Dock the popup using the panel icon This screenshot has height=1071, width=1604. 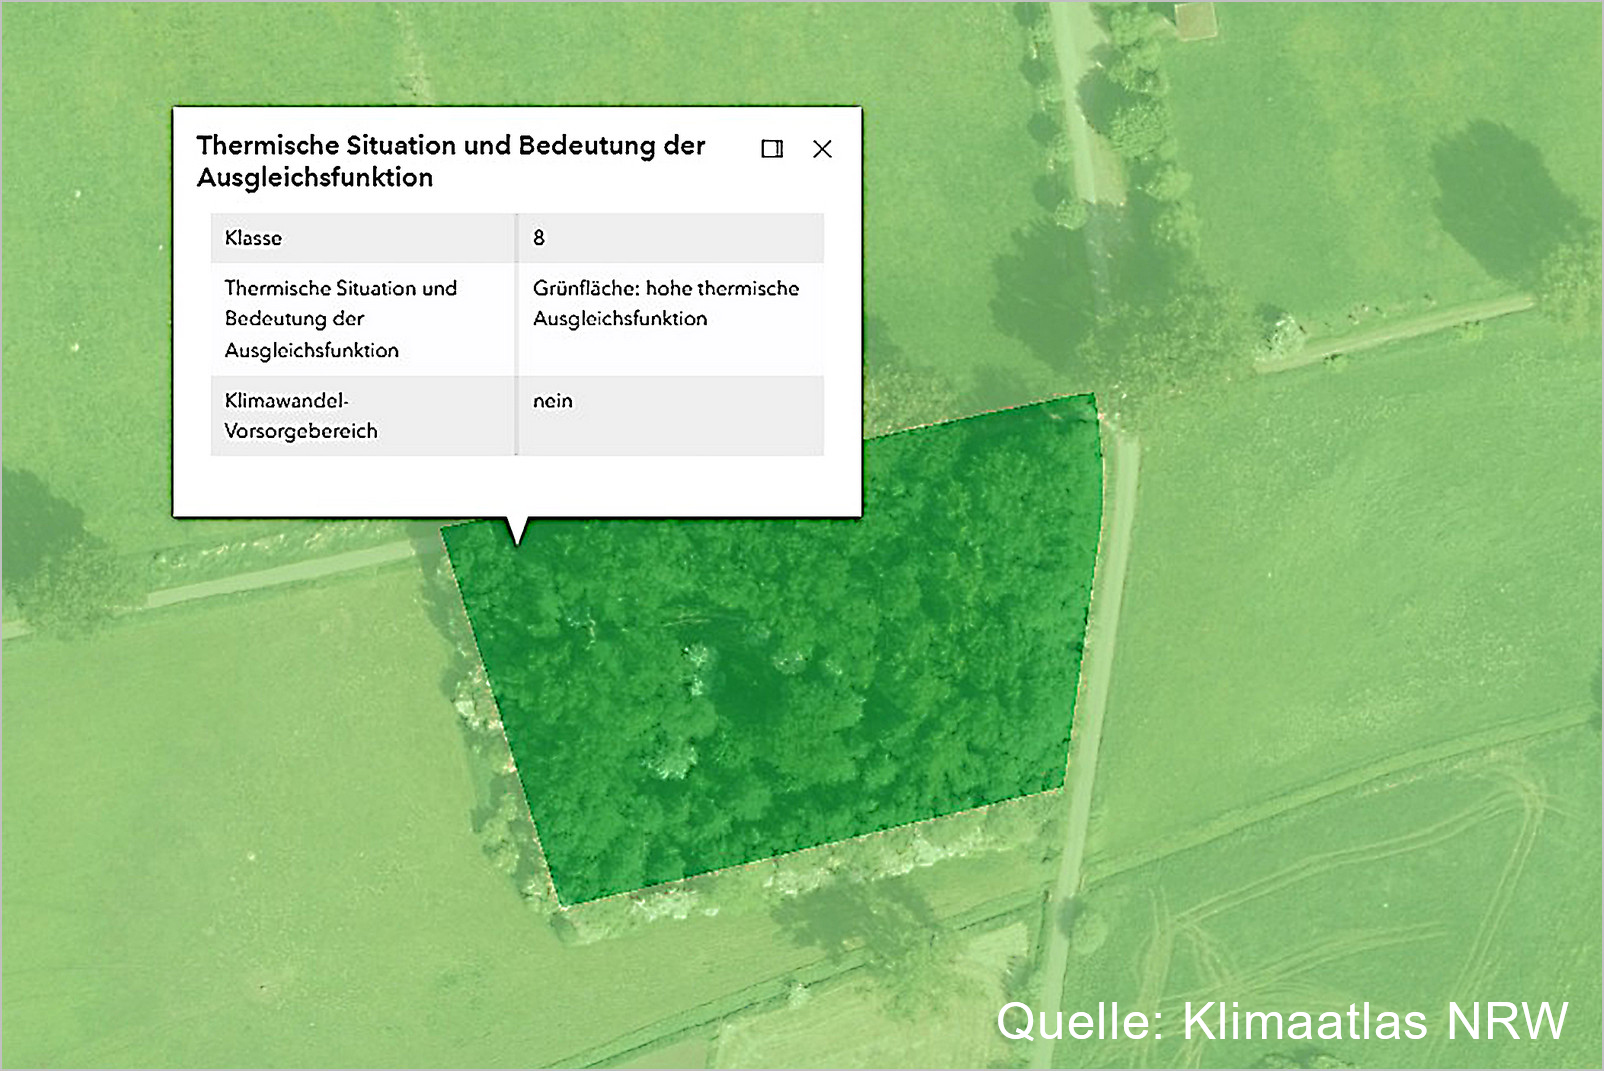(x=772, y=149)
